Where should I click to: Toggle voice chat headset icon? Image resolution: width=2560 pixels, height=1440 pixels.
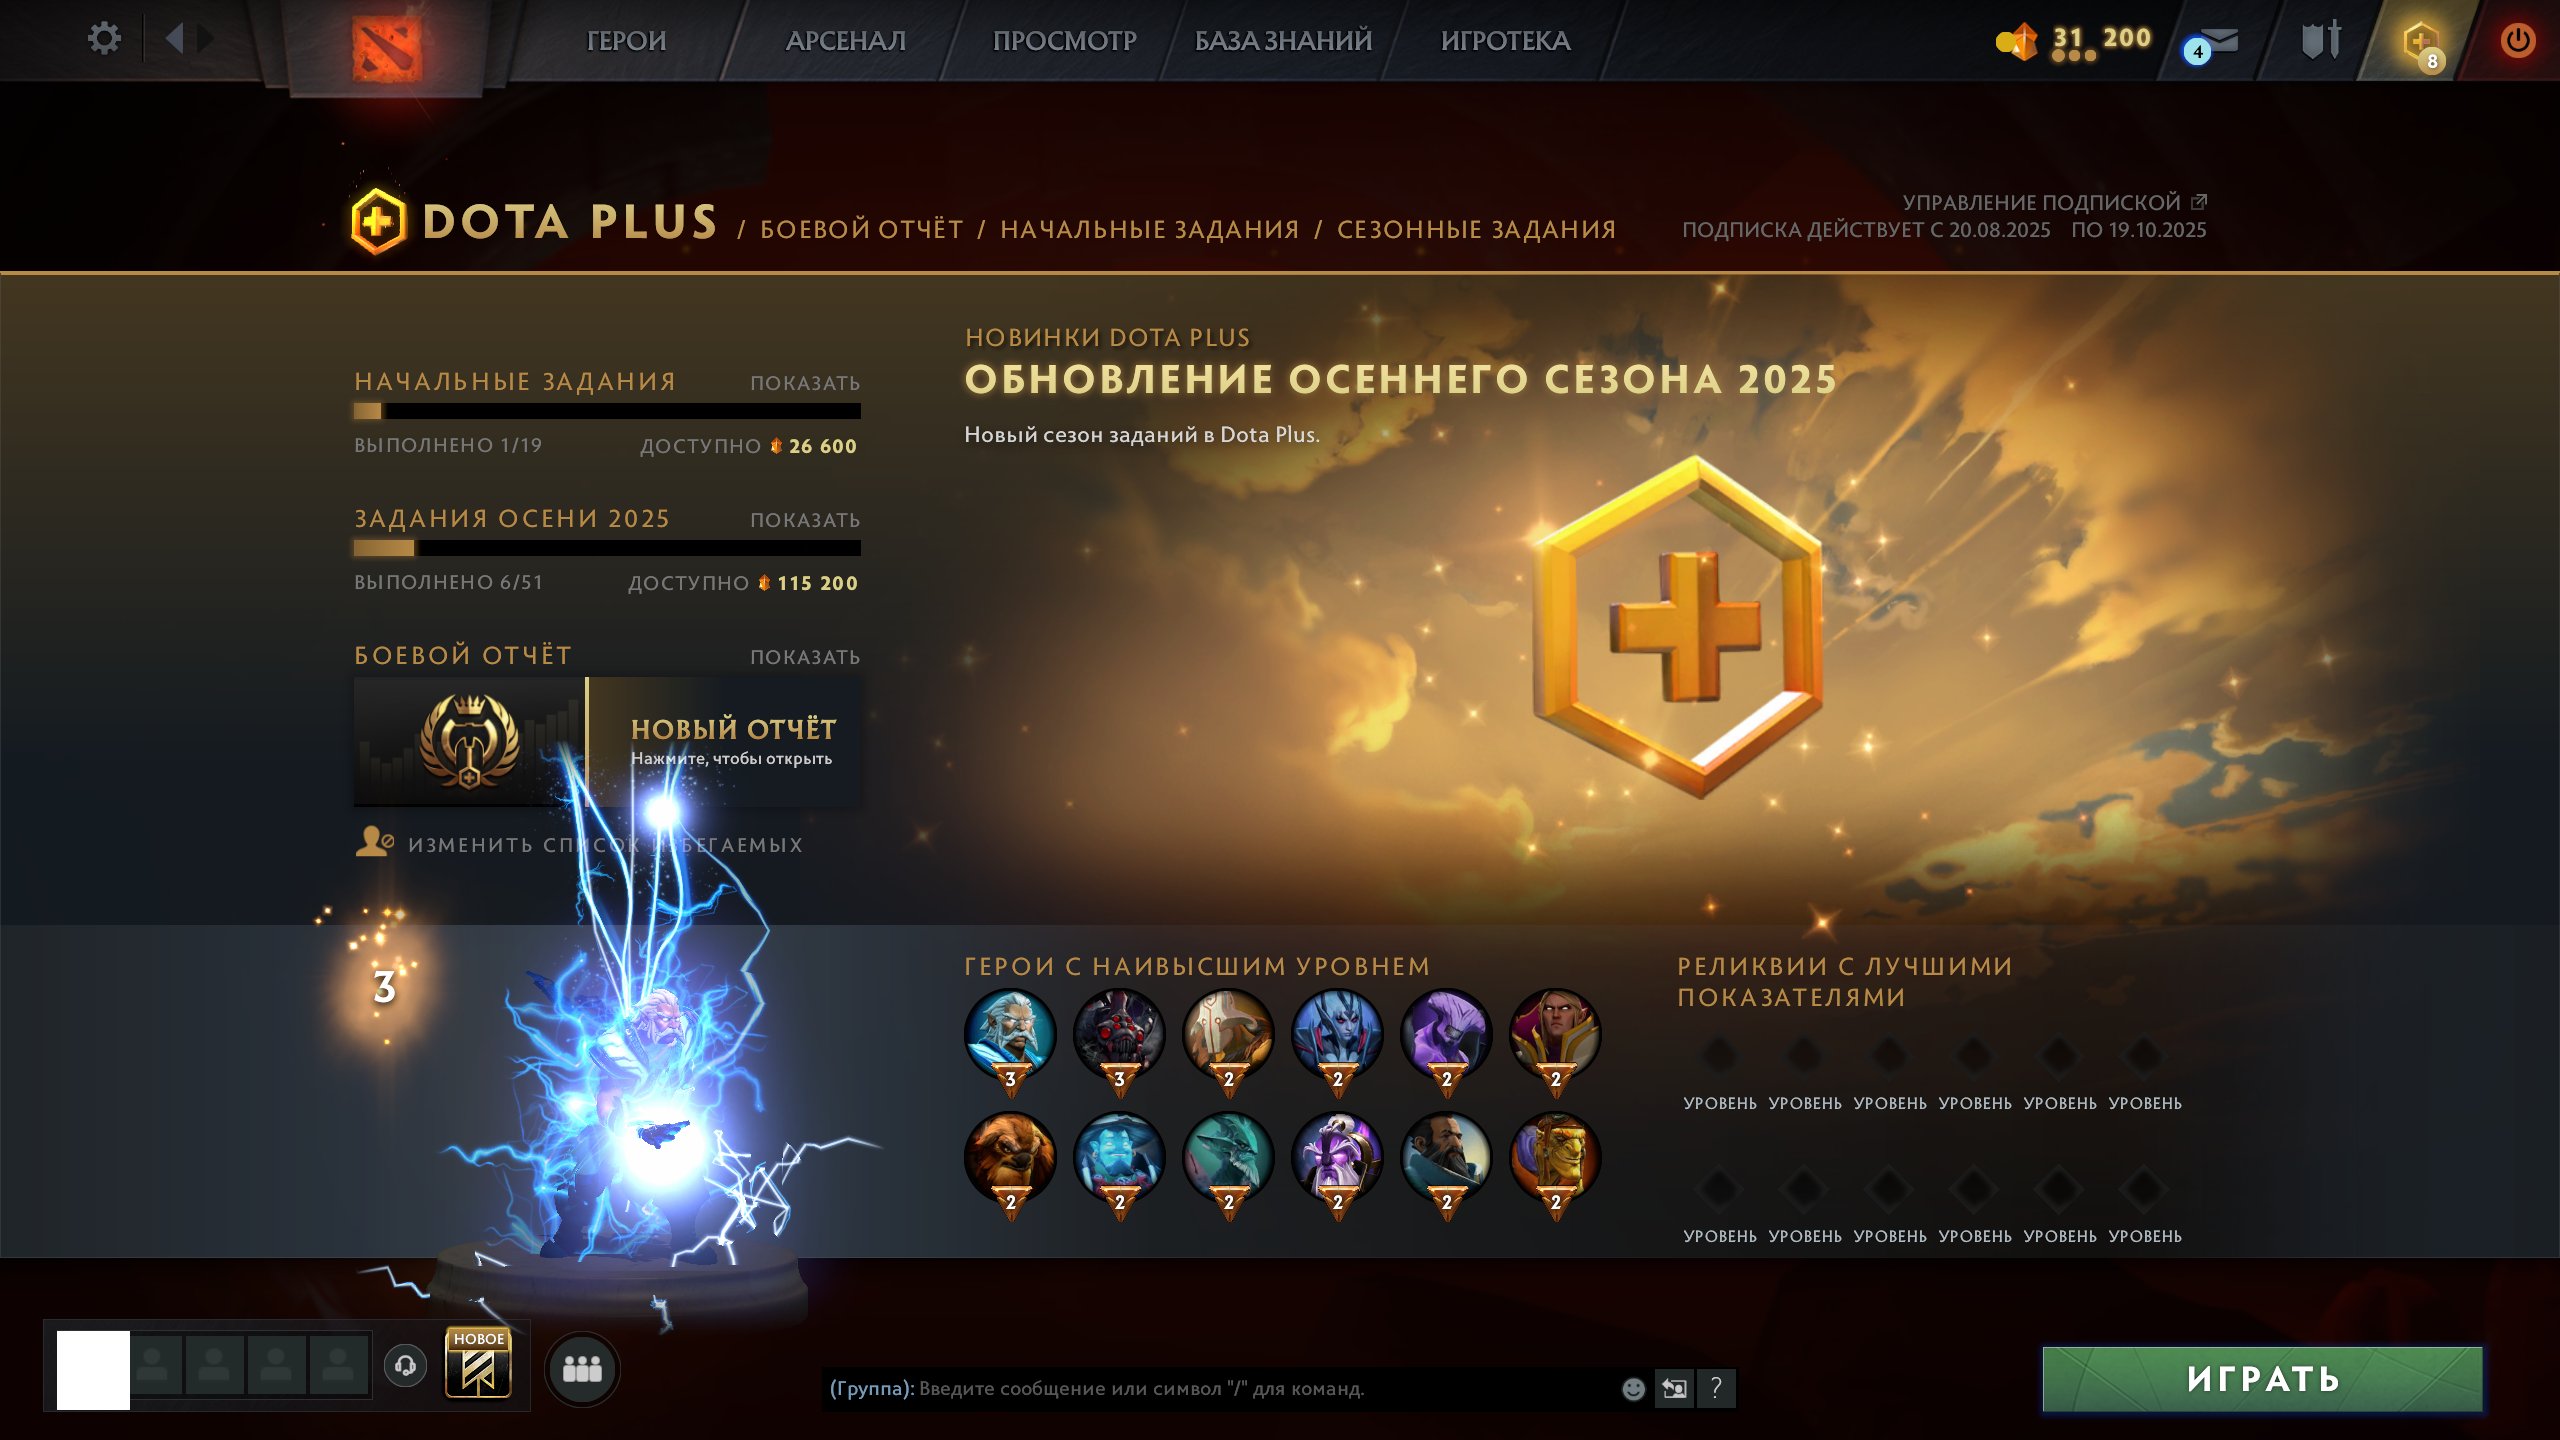pyautogui.click(x=405, y=1366)
